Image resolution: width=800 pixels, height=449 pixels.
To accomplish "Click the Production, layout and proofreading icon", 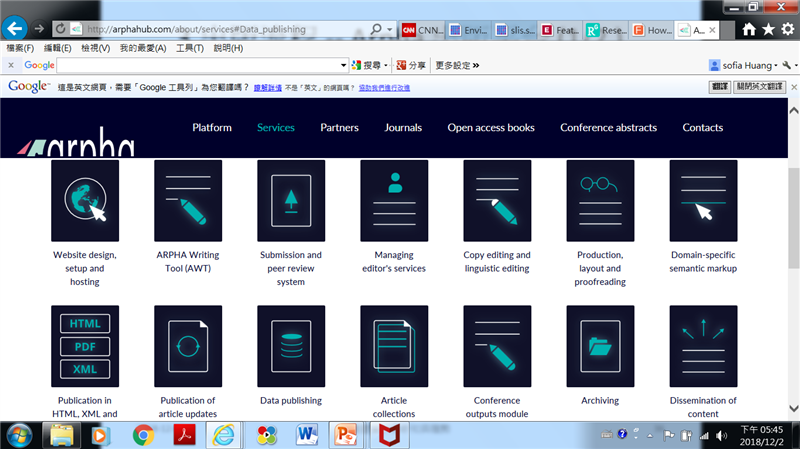I will pos(600,201).
